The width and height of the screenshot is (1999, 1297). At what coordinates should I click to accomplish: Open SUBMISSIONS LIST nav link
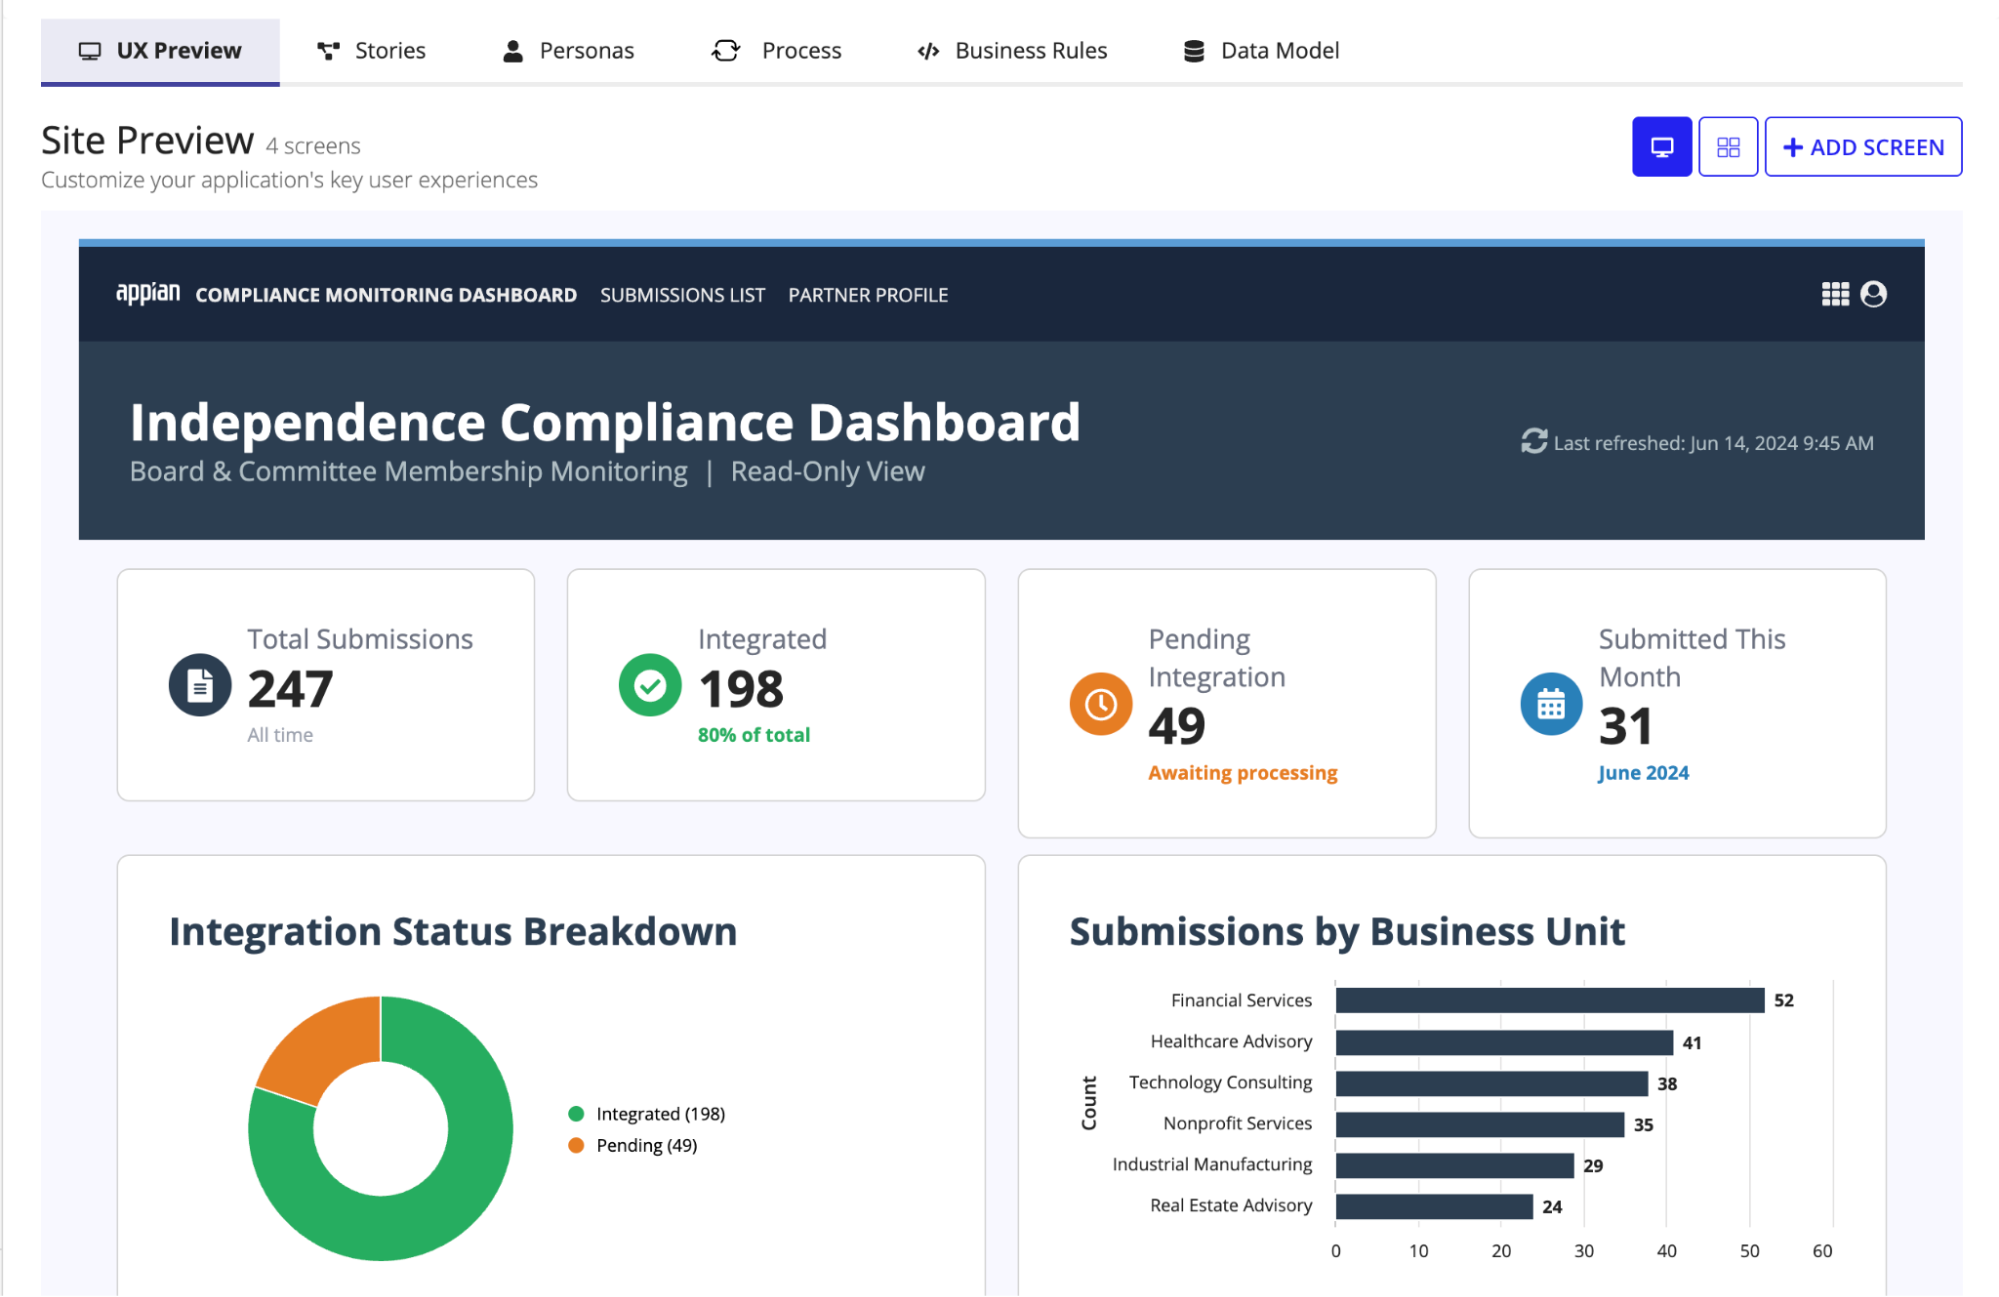[x=682, y=295]
